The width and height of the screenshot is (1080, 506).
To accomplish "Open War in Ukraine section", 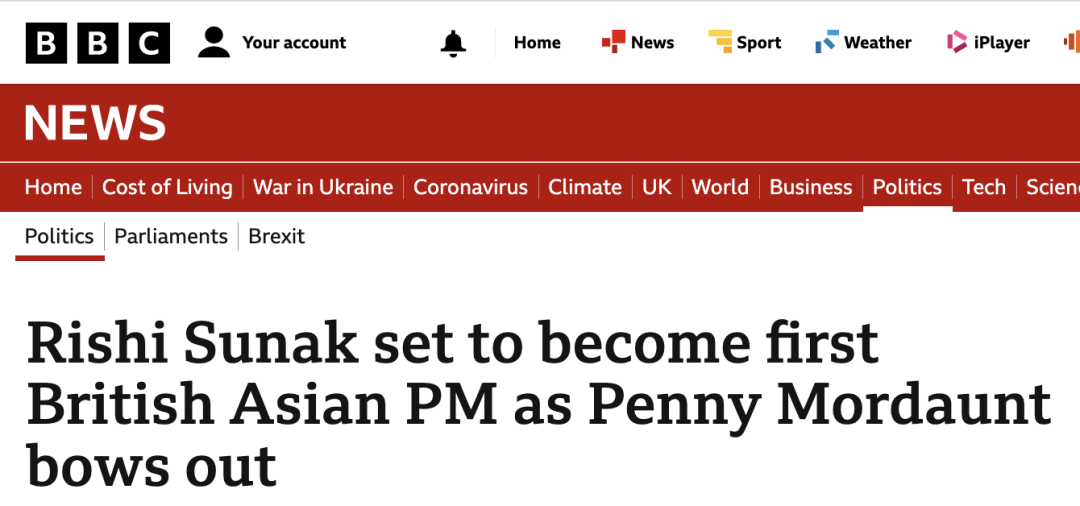I will click(323, 187).
